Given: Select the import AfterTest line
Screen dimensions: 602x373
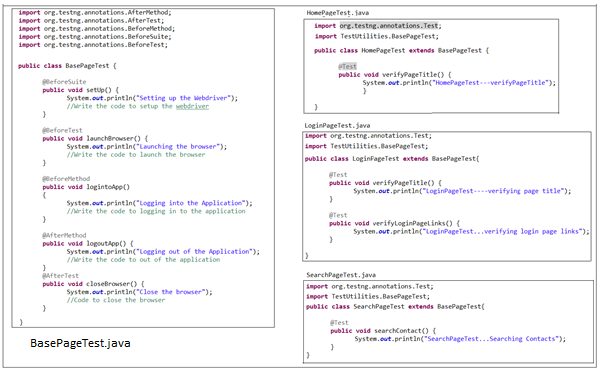Looking at the screenshot, I should (x=91, y=20).
